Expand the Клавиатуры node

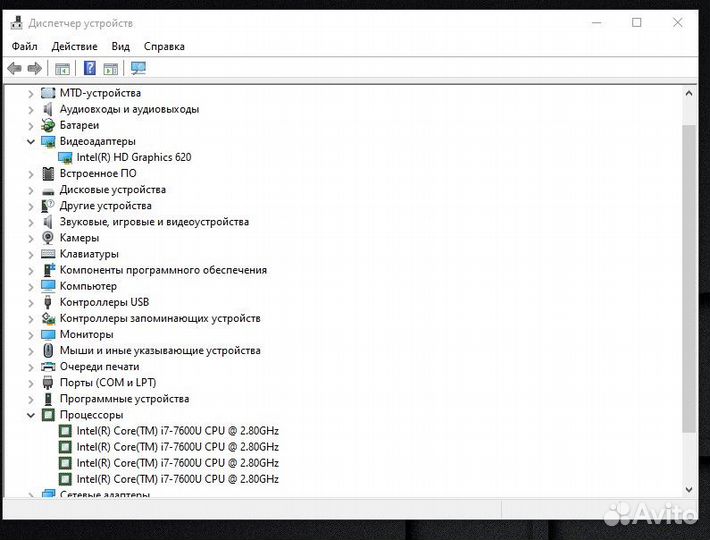pyautogui.click(x=30, y=254)
